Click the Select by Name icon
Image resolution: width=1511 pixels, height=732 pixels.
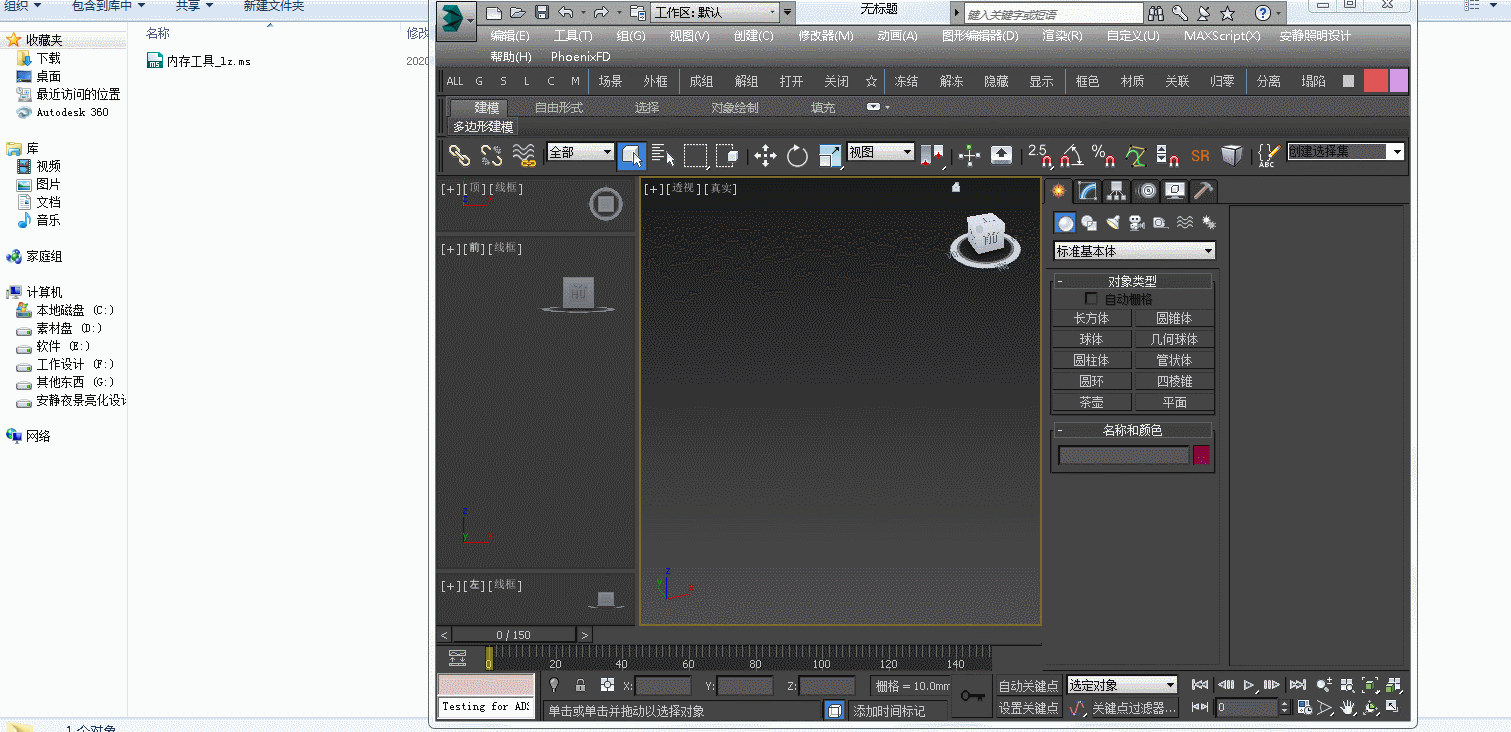pos(663,155)
